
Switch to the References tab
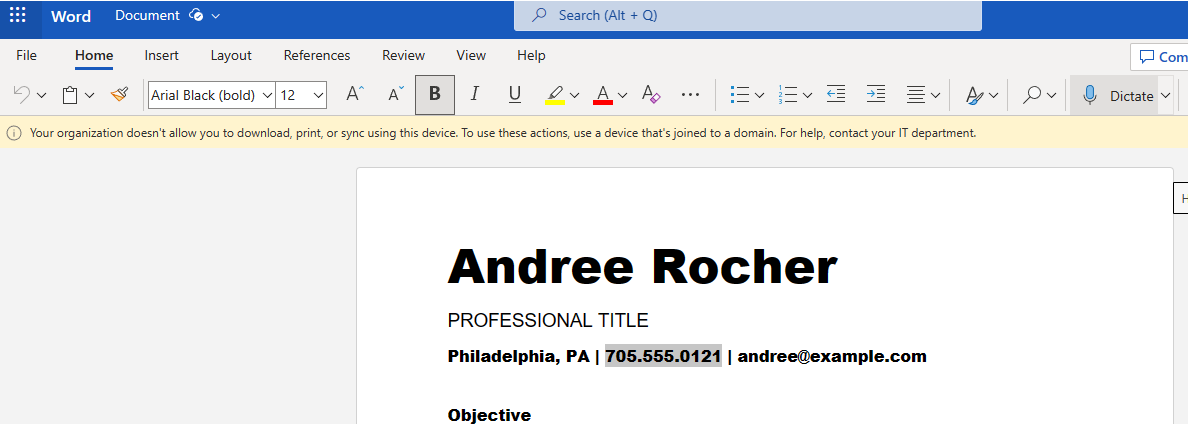coord(317,55)
